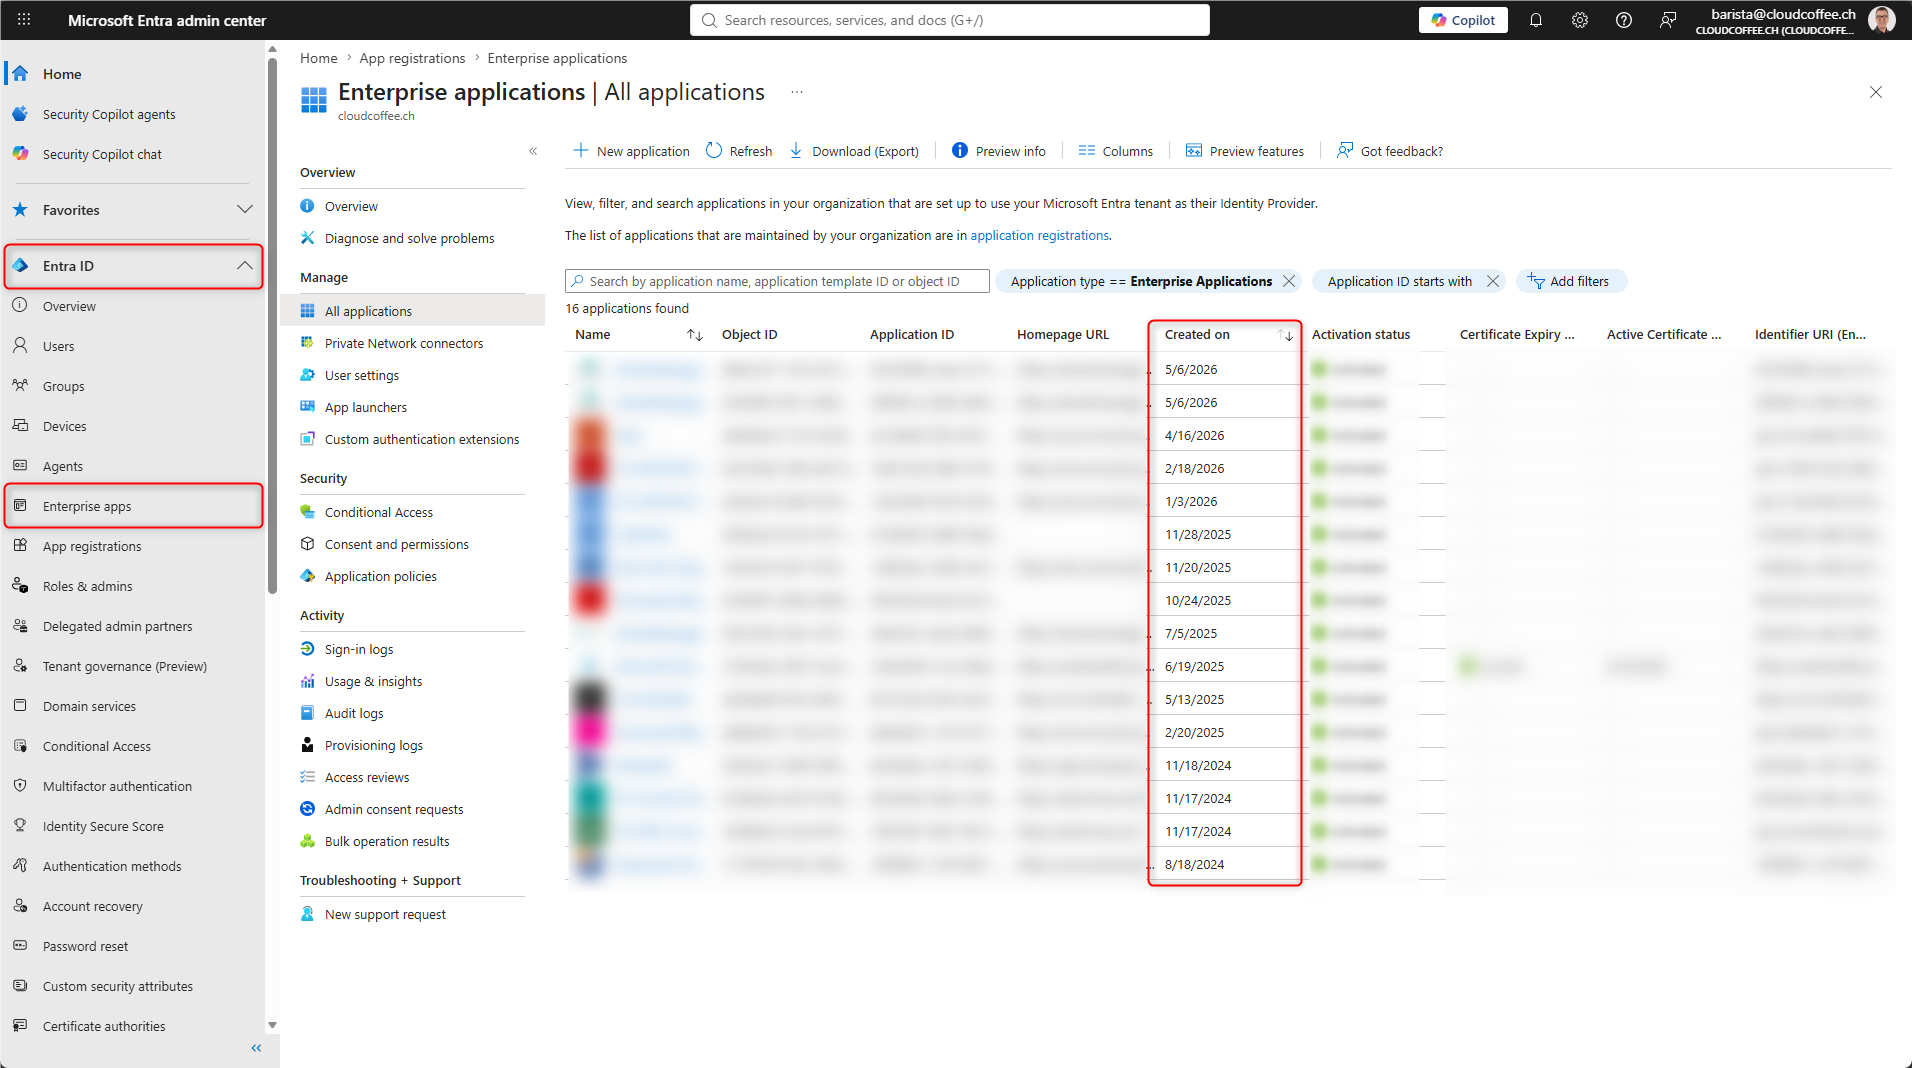
Task: Open Security Copilot chat
Action: click(102, 154)
